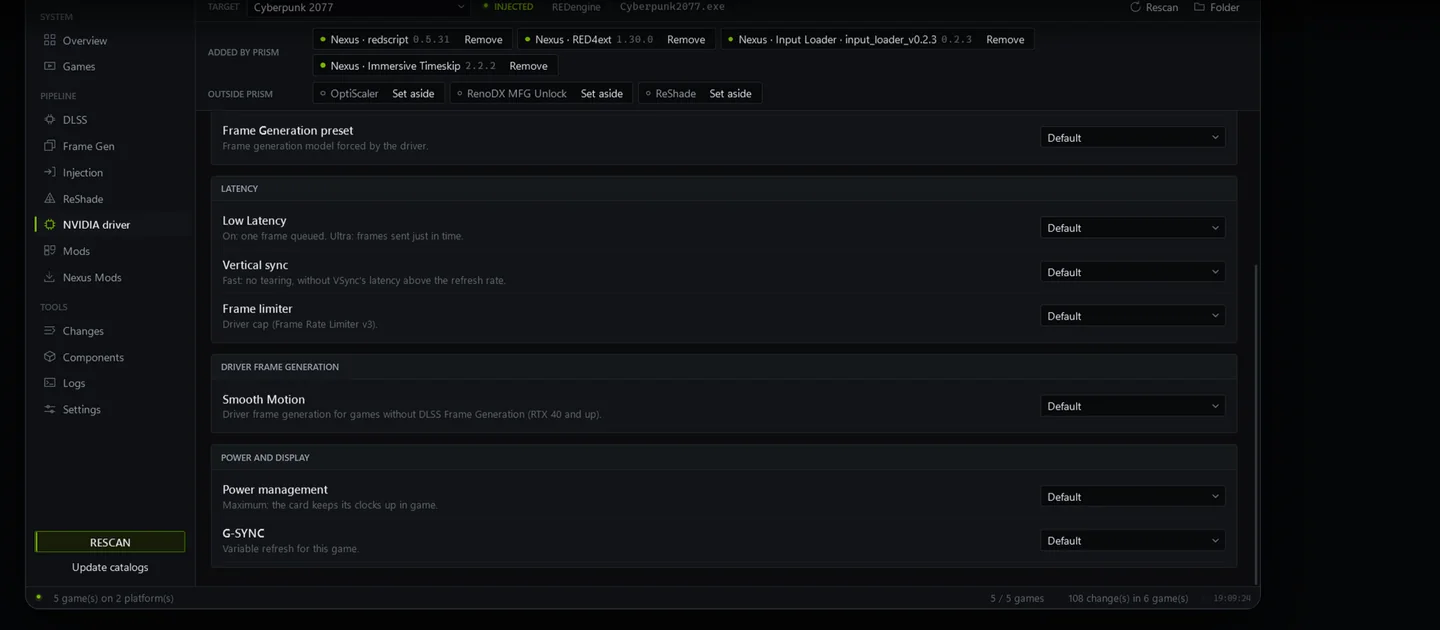The image size is (1440, 630).
Task: Click the green status dot in status bar
Action: tap(39, 597)
